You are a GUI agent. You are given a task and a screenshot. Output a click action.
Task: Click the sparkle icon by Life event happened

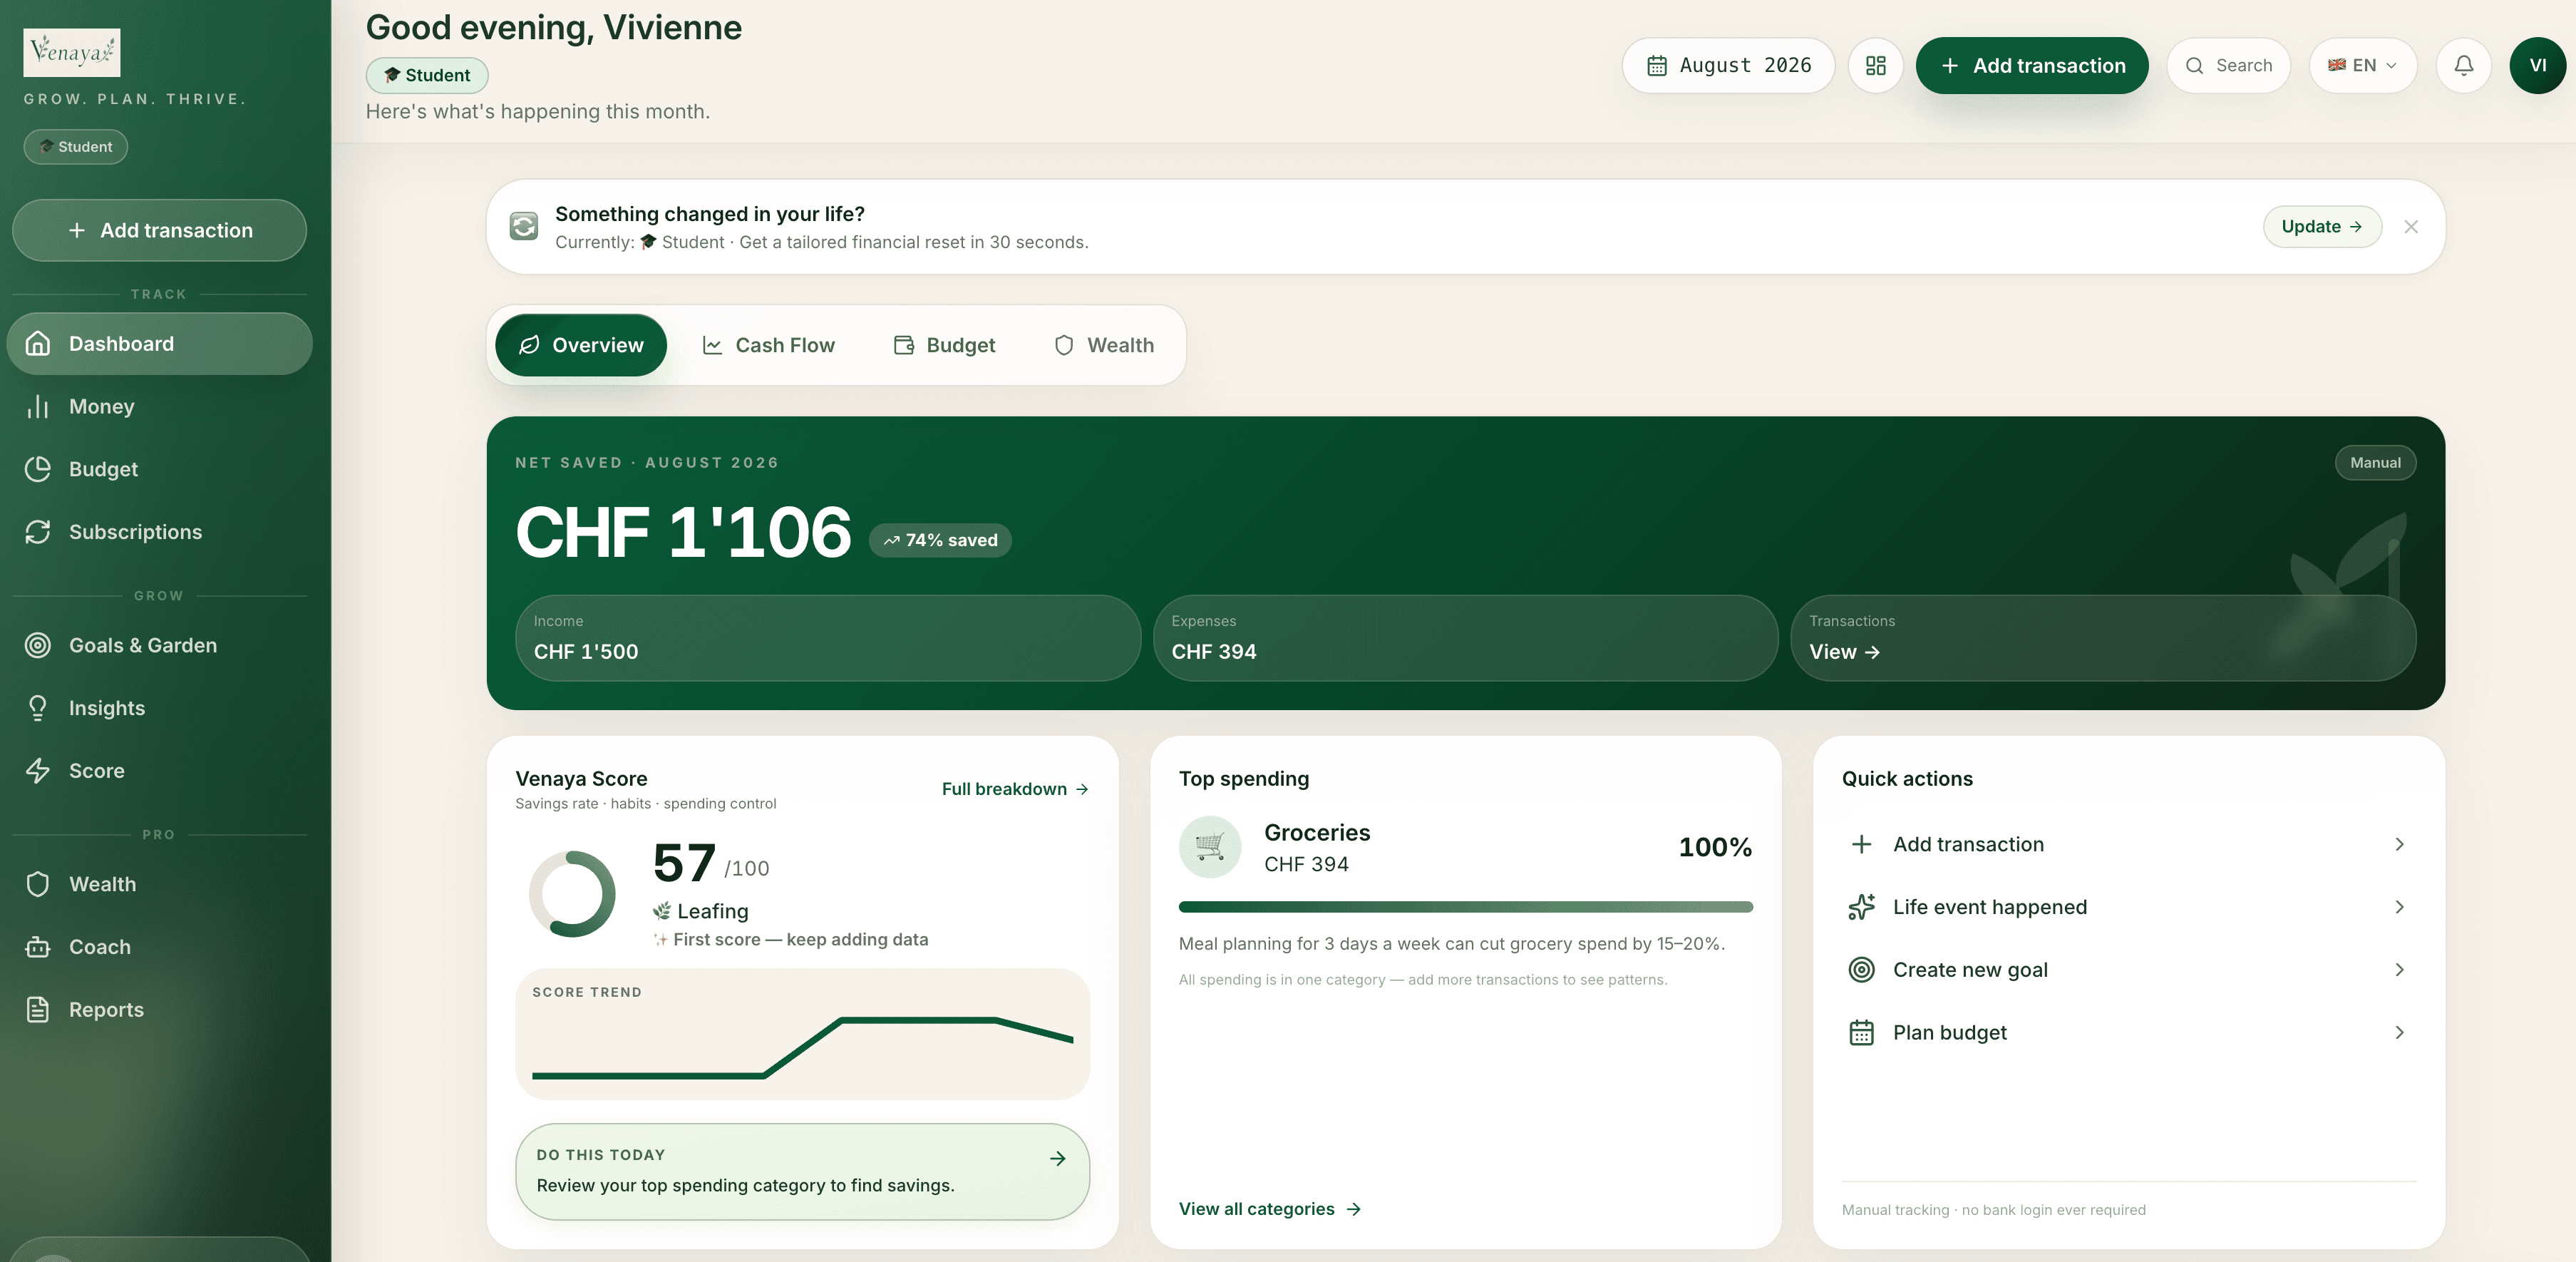[1861, 907]
